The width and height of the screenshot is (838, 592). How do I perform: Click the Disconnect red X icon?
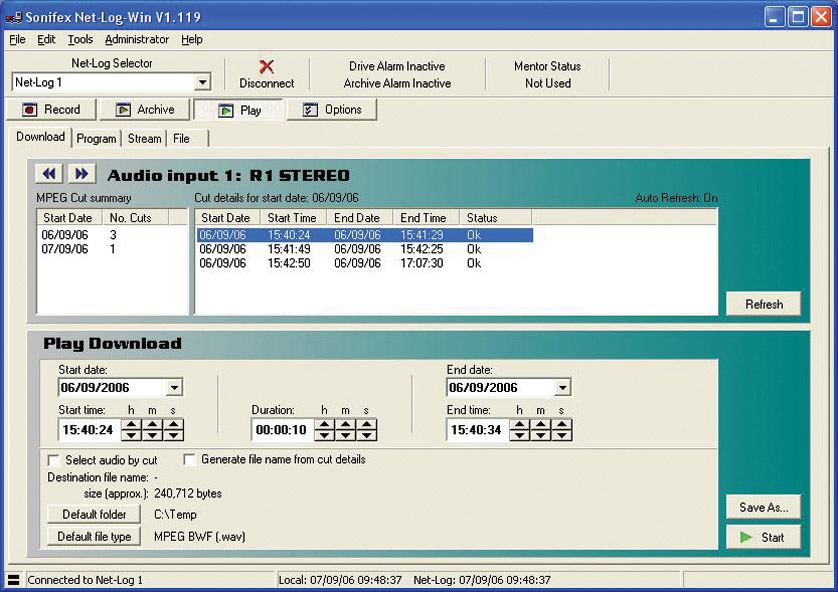pos(266,67)
